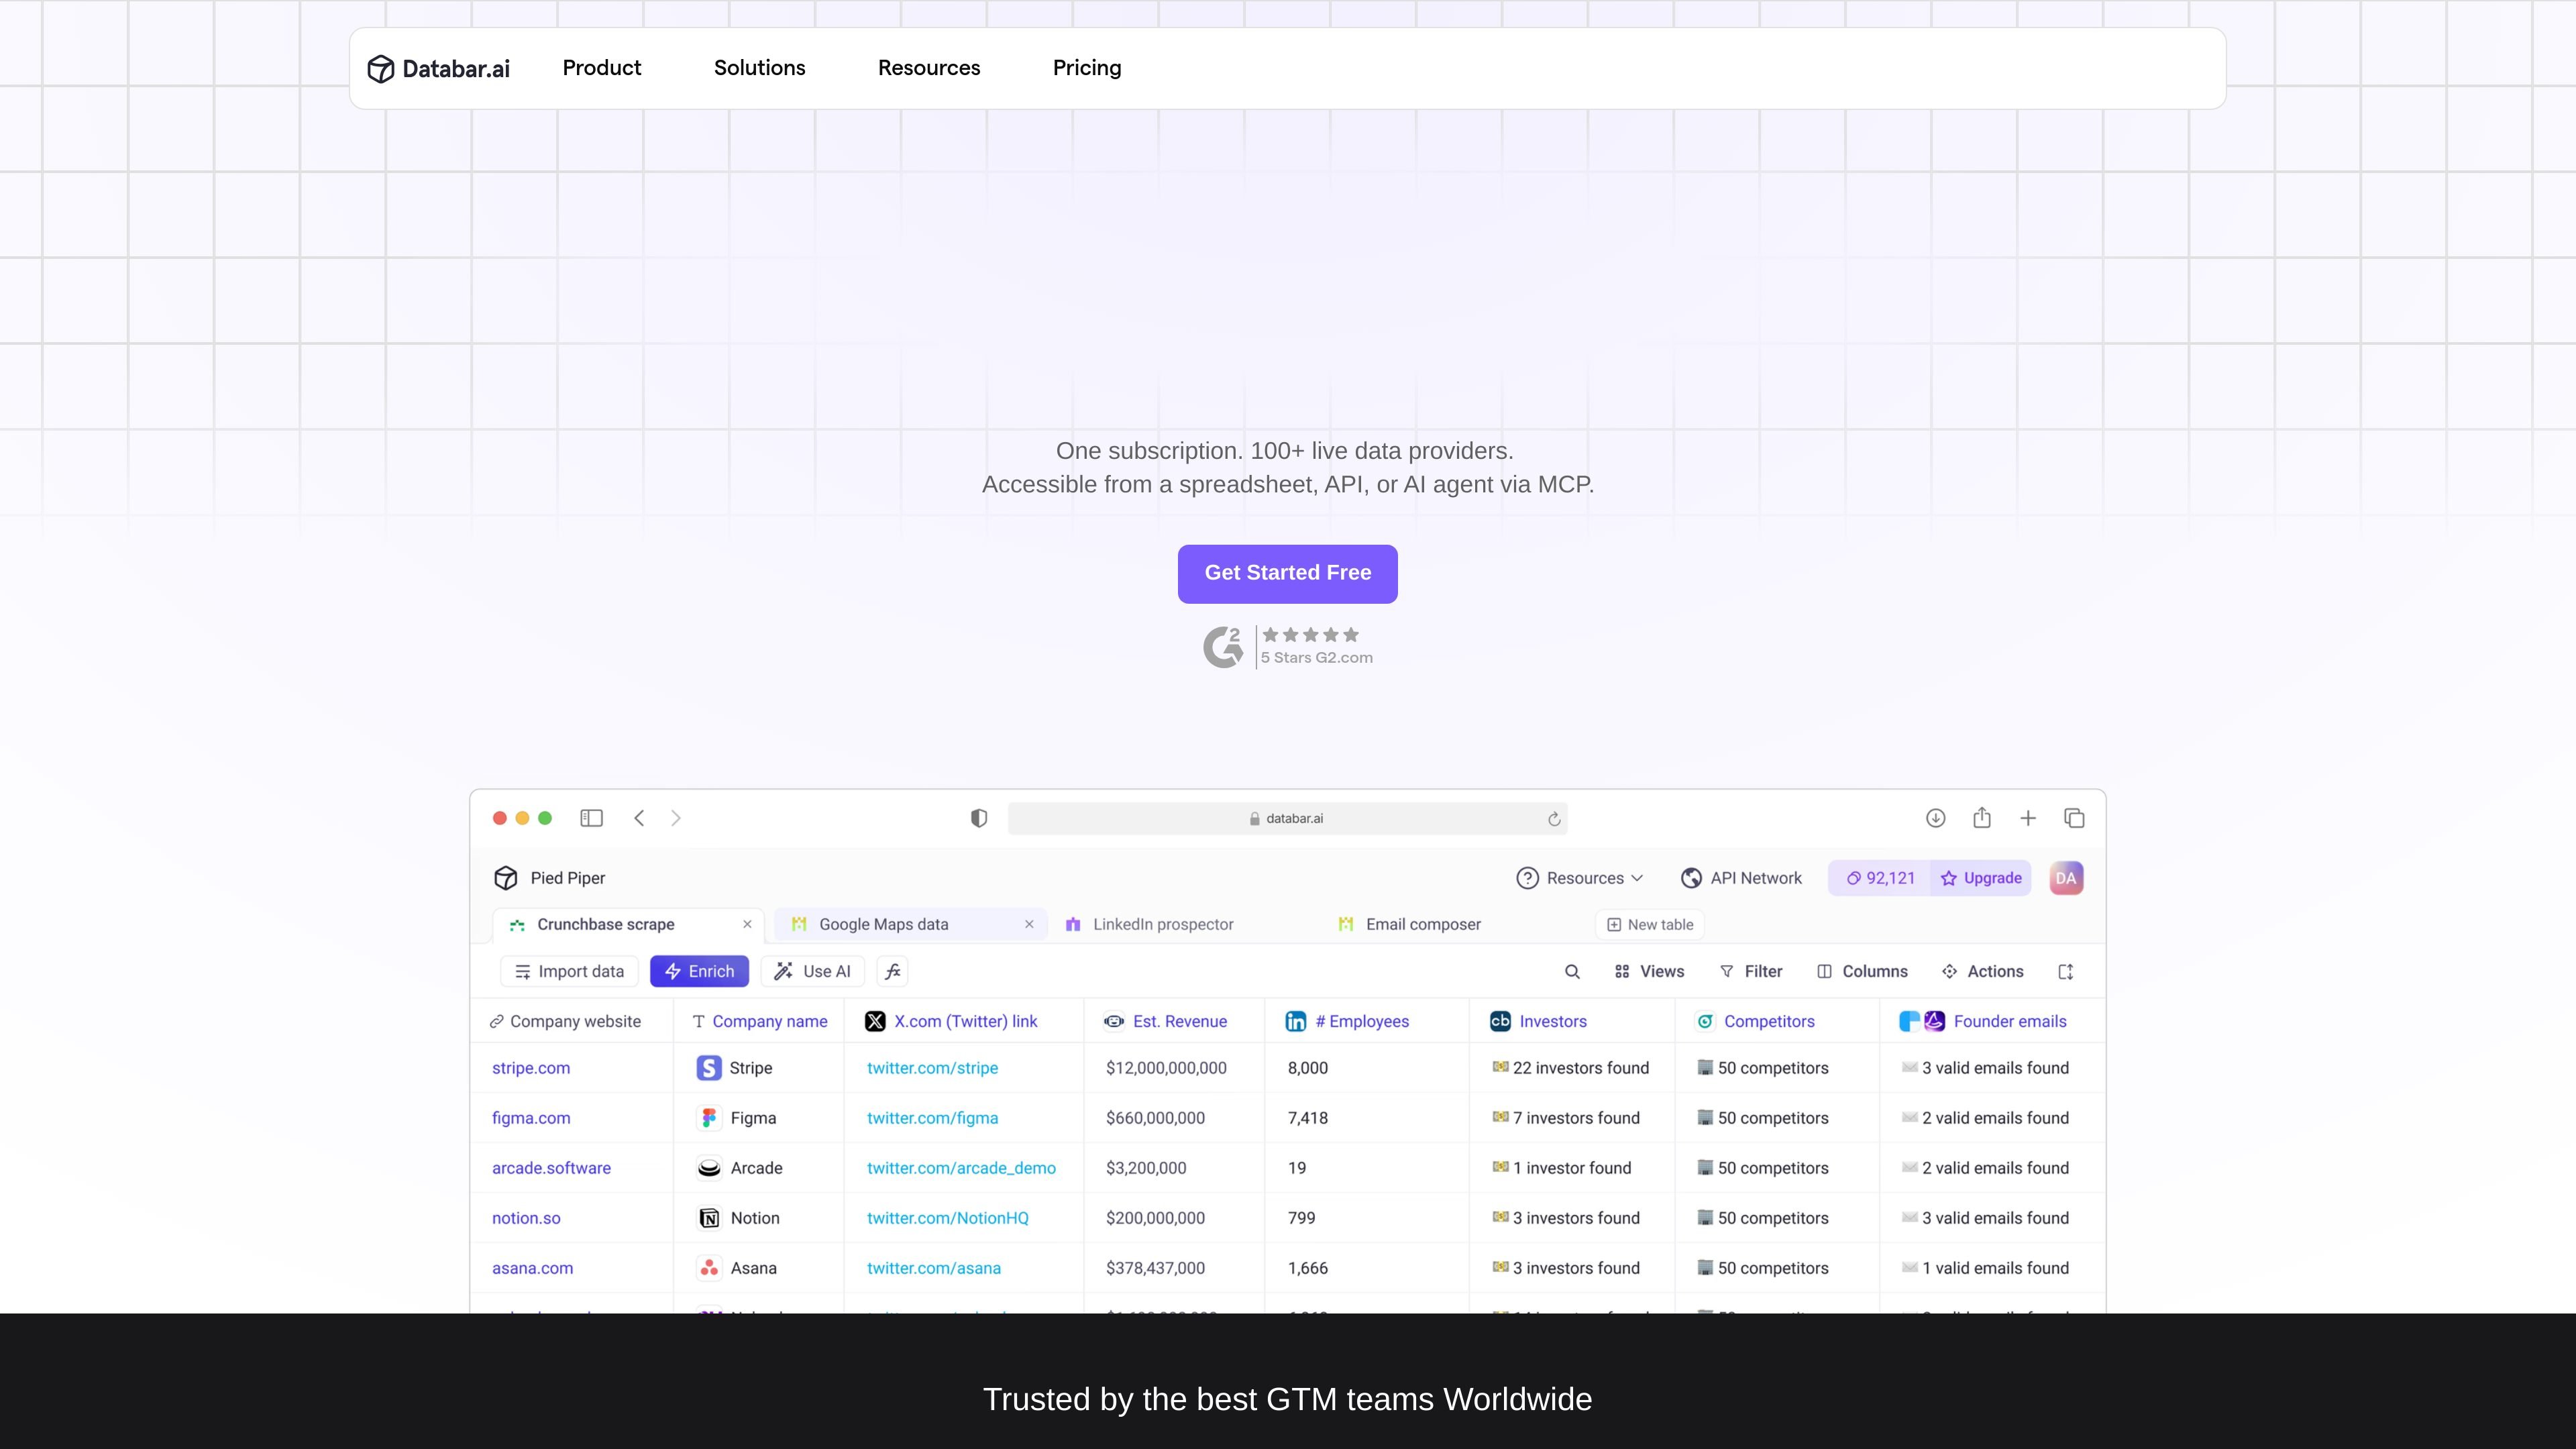Add a new browser tab with plus icon
Viewport: 2576px width, 1449px height.
tap(2028, 818)
